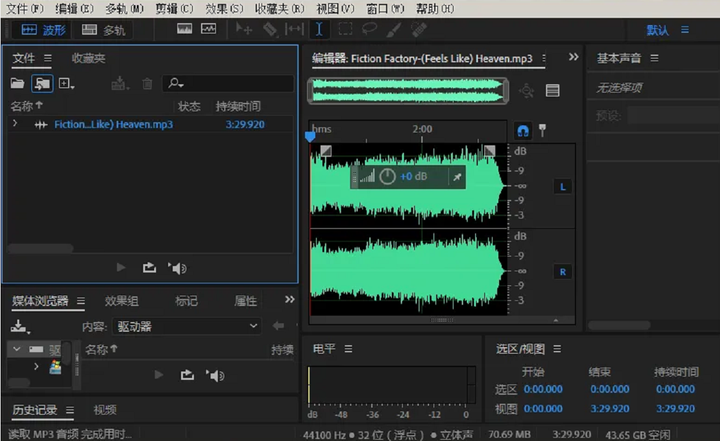Screen dimensions: 720x441
Task: Toggle the right channel R button
Action: pos(562,272)
